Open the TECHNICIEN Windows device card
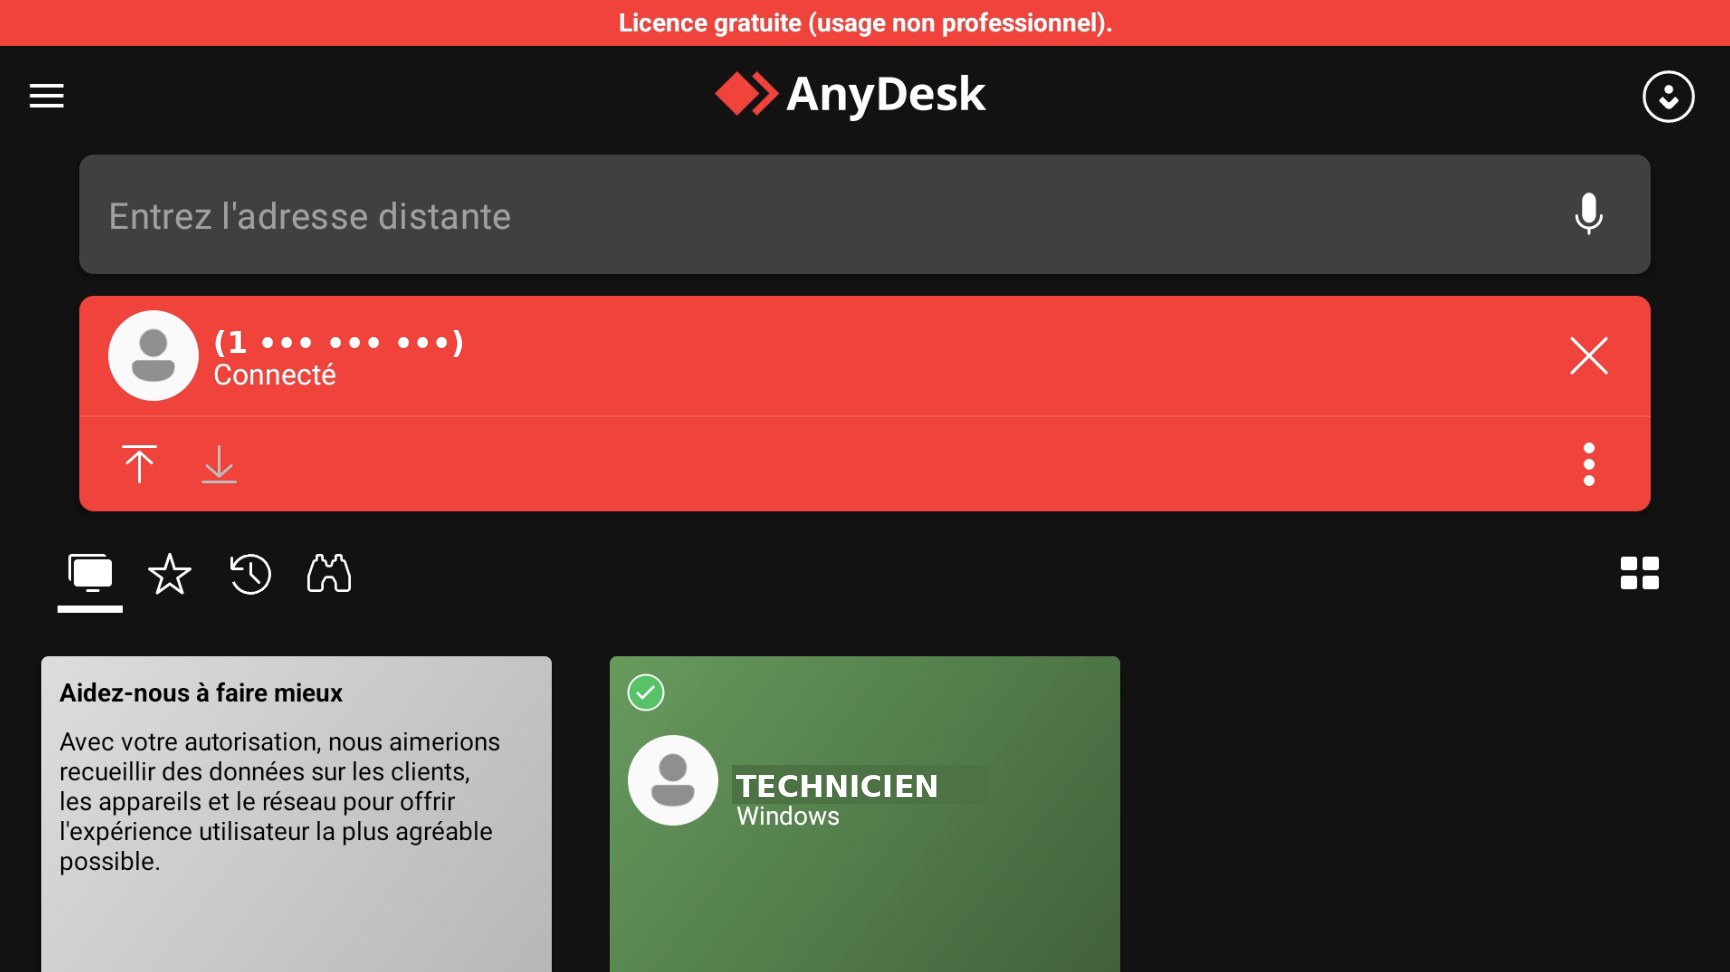1730x972 pixels. pyautogui.click(x=864, y=814)
